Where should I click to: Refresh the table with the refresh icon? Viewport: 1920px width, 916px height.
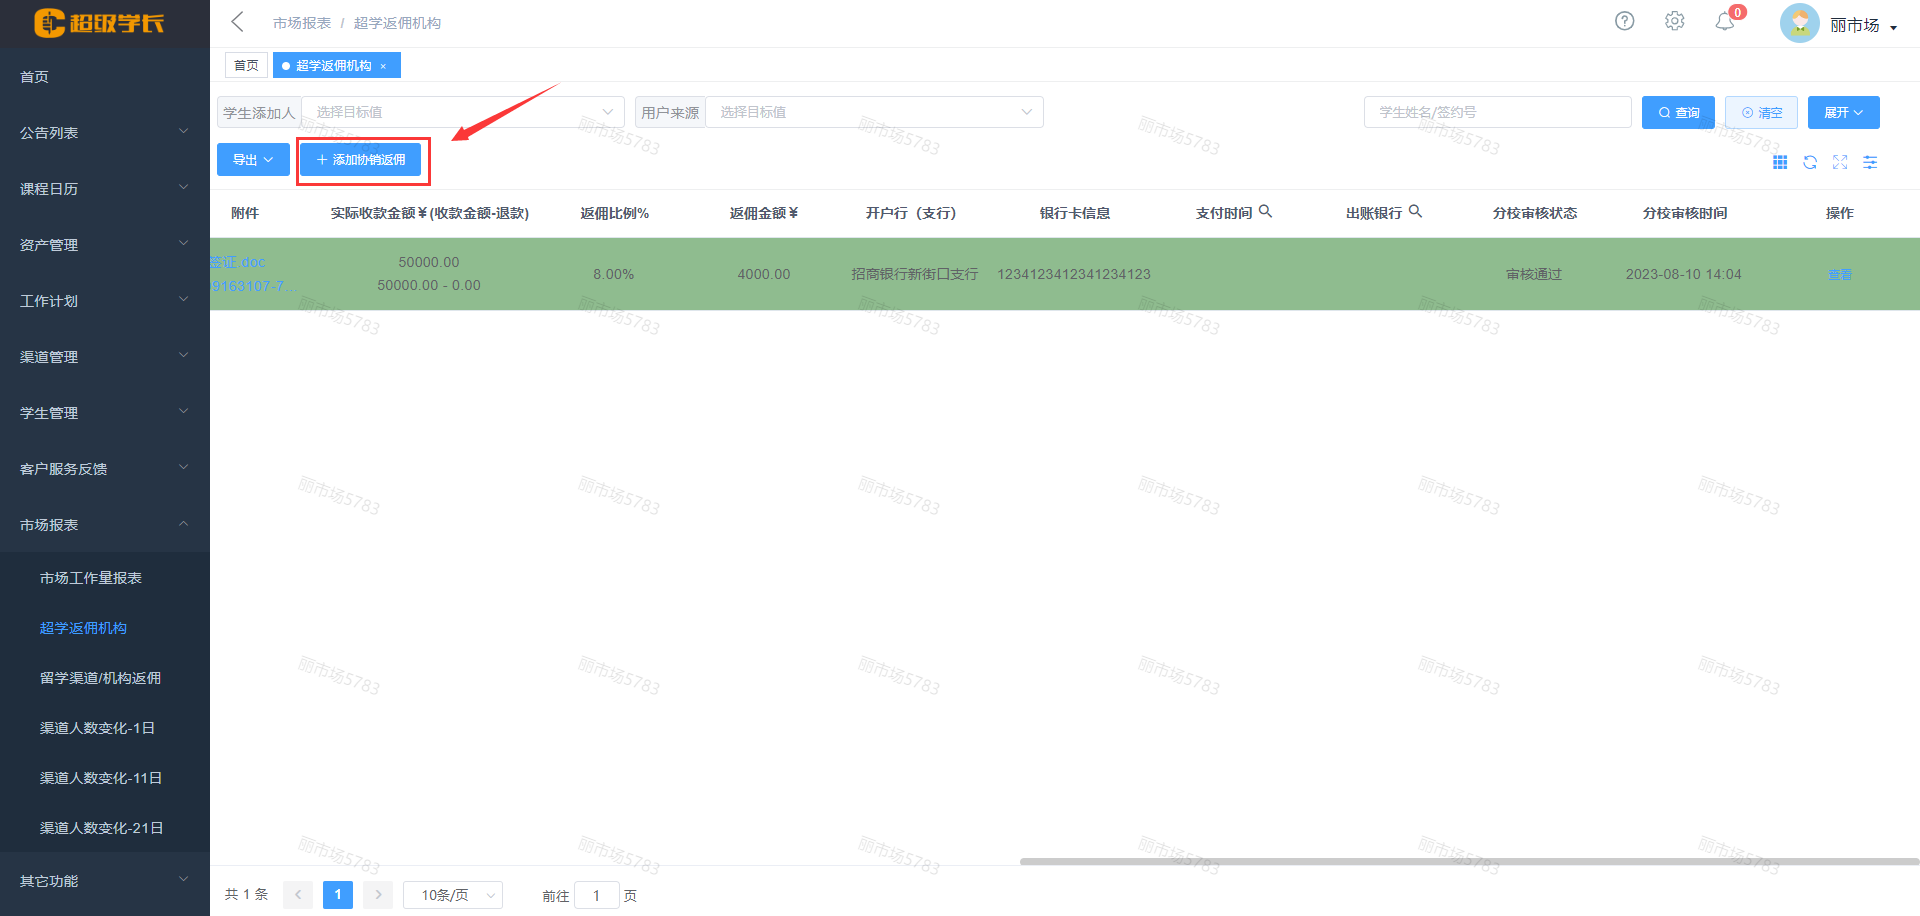point(1810,162)
